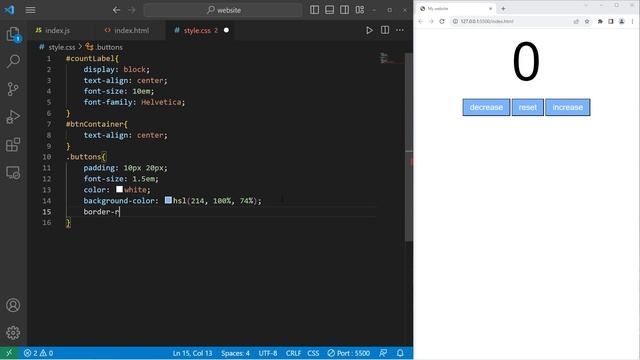Open the browser extensions puzzle icon
Image resolution: width=640 pixels, height=360 pixels.
point(600,21)
